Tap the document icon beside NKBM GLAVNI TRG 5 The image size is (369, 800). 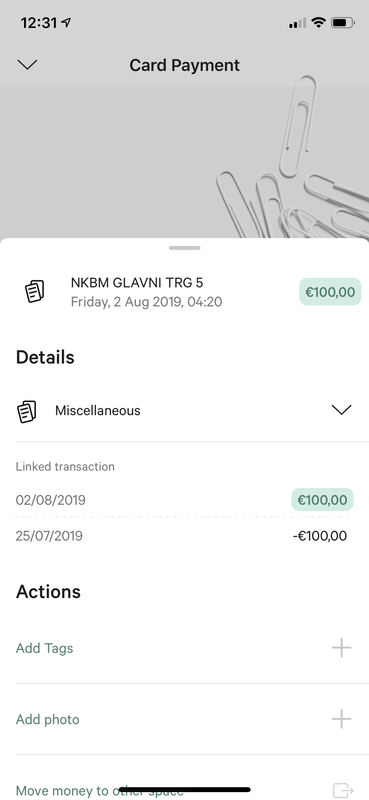pos(35,291)
